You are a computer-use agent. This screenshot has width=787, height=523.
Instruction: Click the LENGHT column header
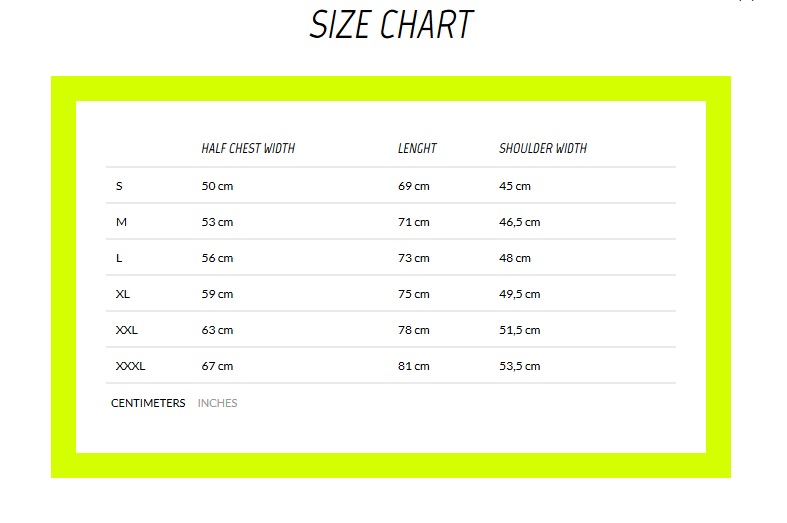tap(417, 149)
